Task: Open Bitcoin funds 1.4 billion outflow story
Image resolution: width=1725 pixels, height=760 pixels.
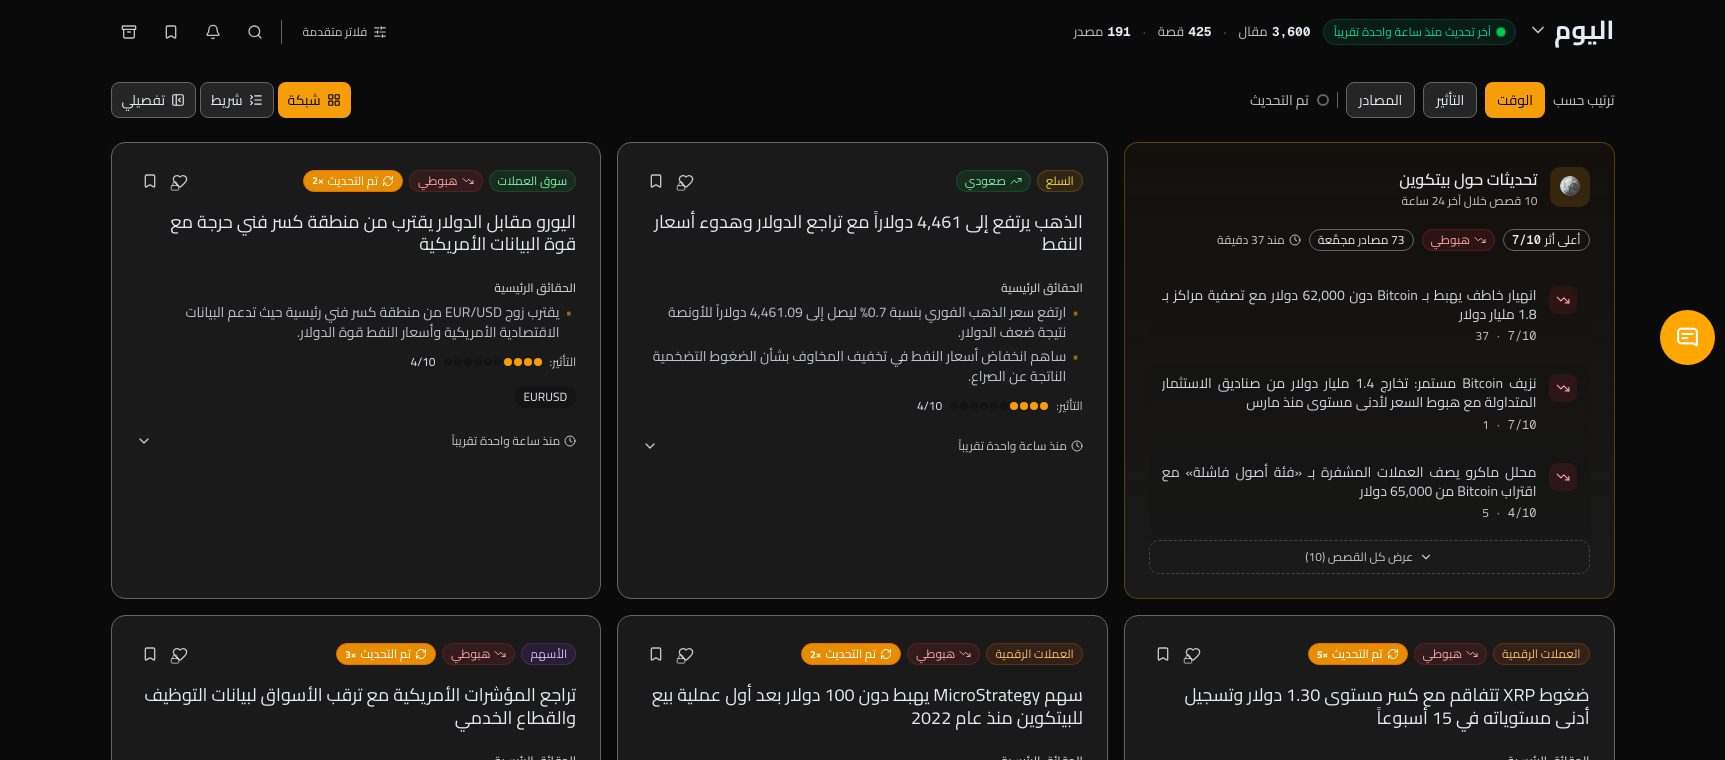Action: (1348, 393)
